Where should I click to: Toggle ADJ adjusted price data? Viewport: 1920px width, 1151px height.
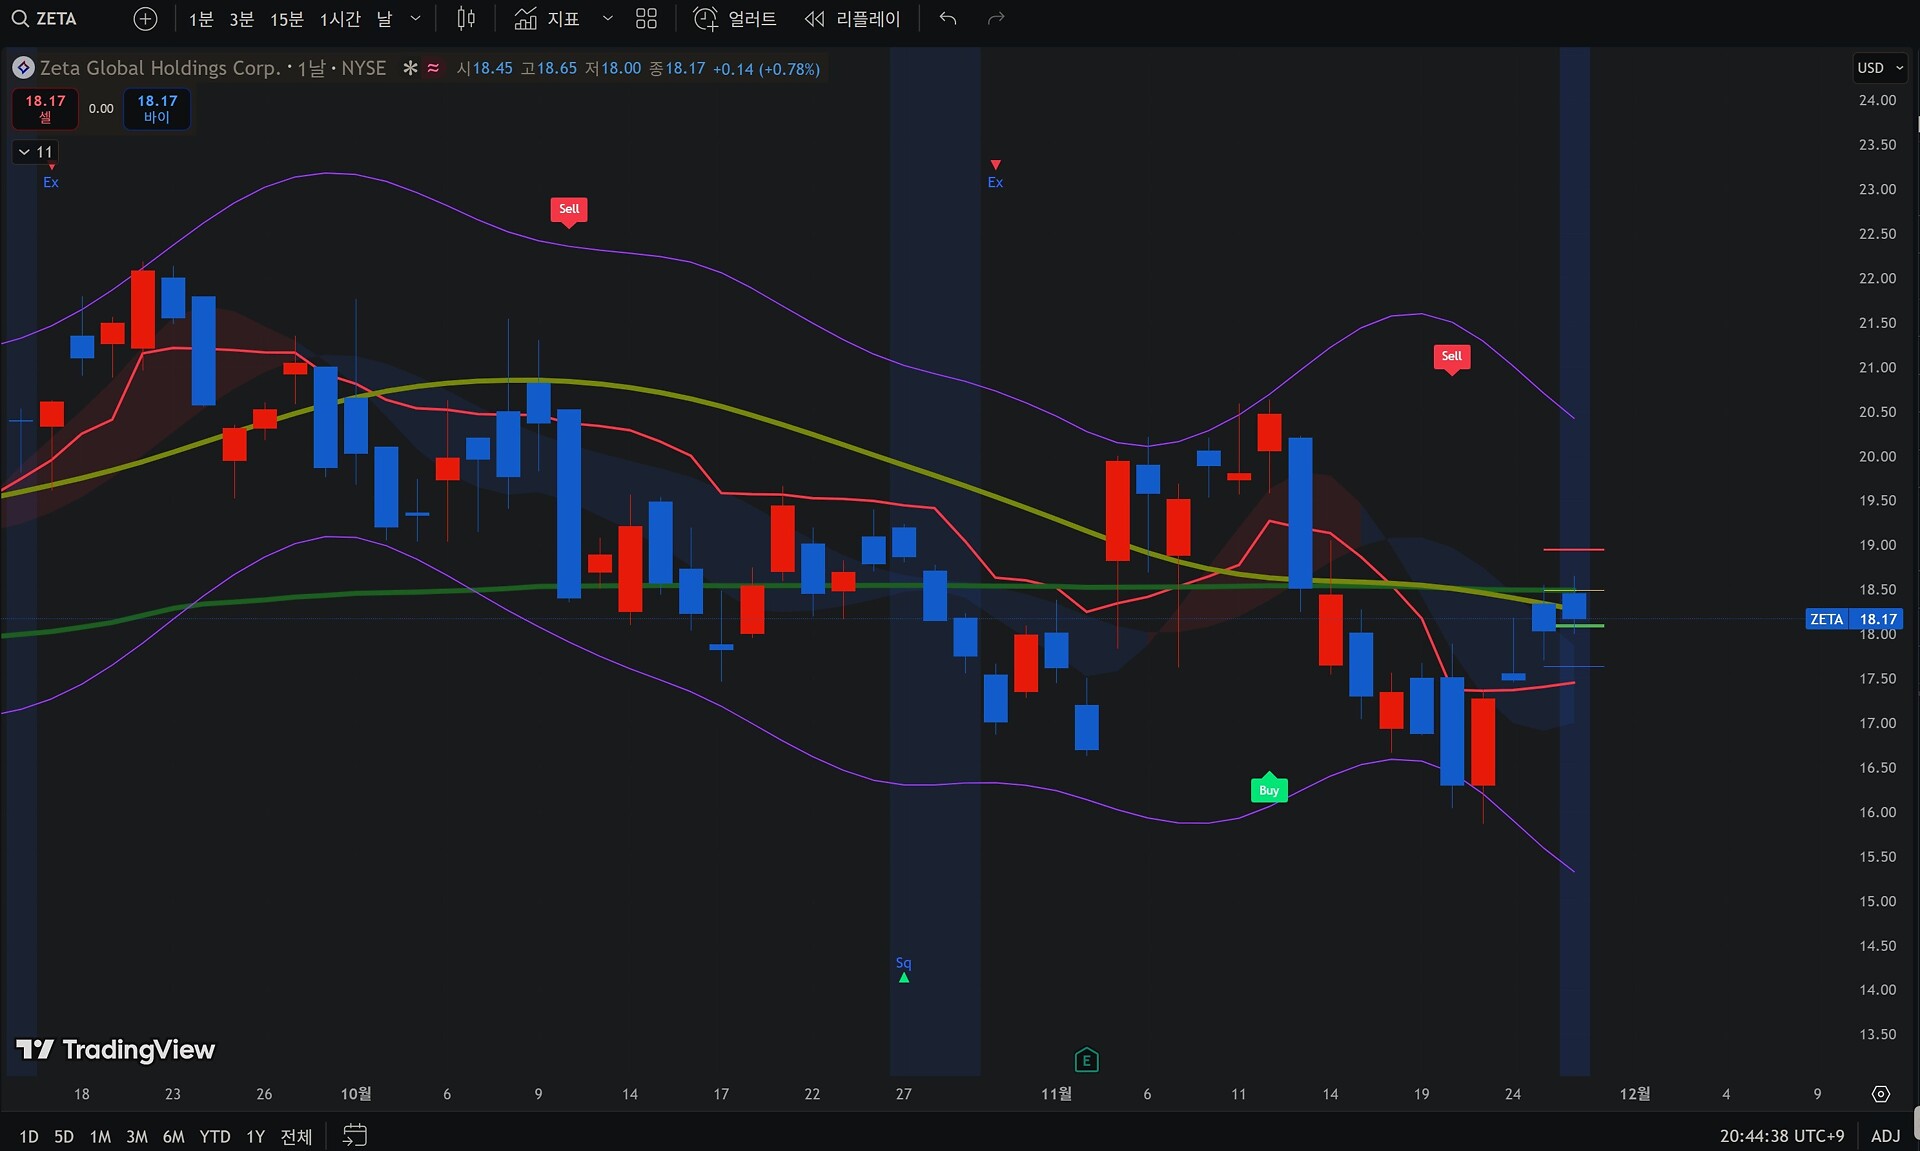(x=1885, y=1136)
